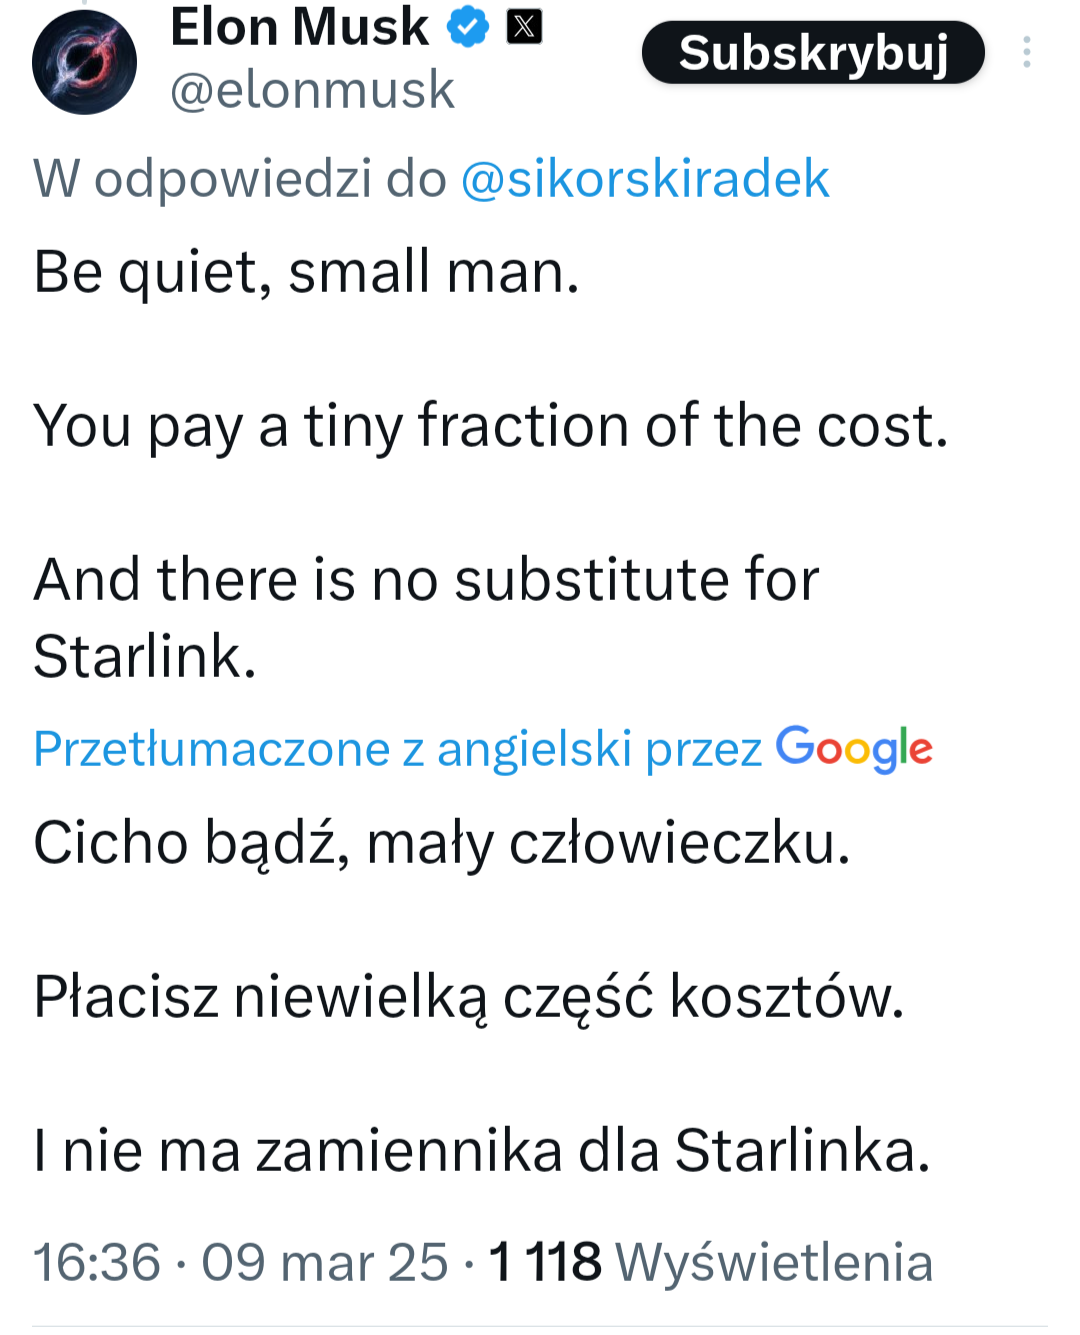Open the three-dot more options menu
Screen dimensions: 1080x1335
1026,52
